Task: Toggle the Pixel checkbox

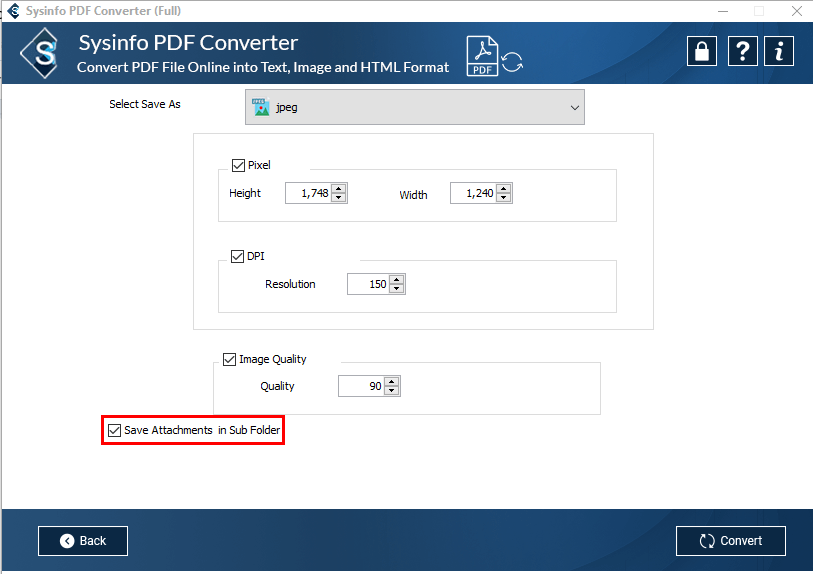Action: 239,165
